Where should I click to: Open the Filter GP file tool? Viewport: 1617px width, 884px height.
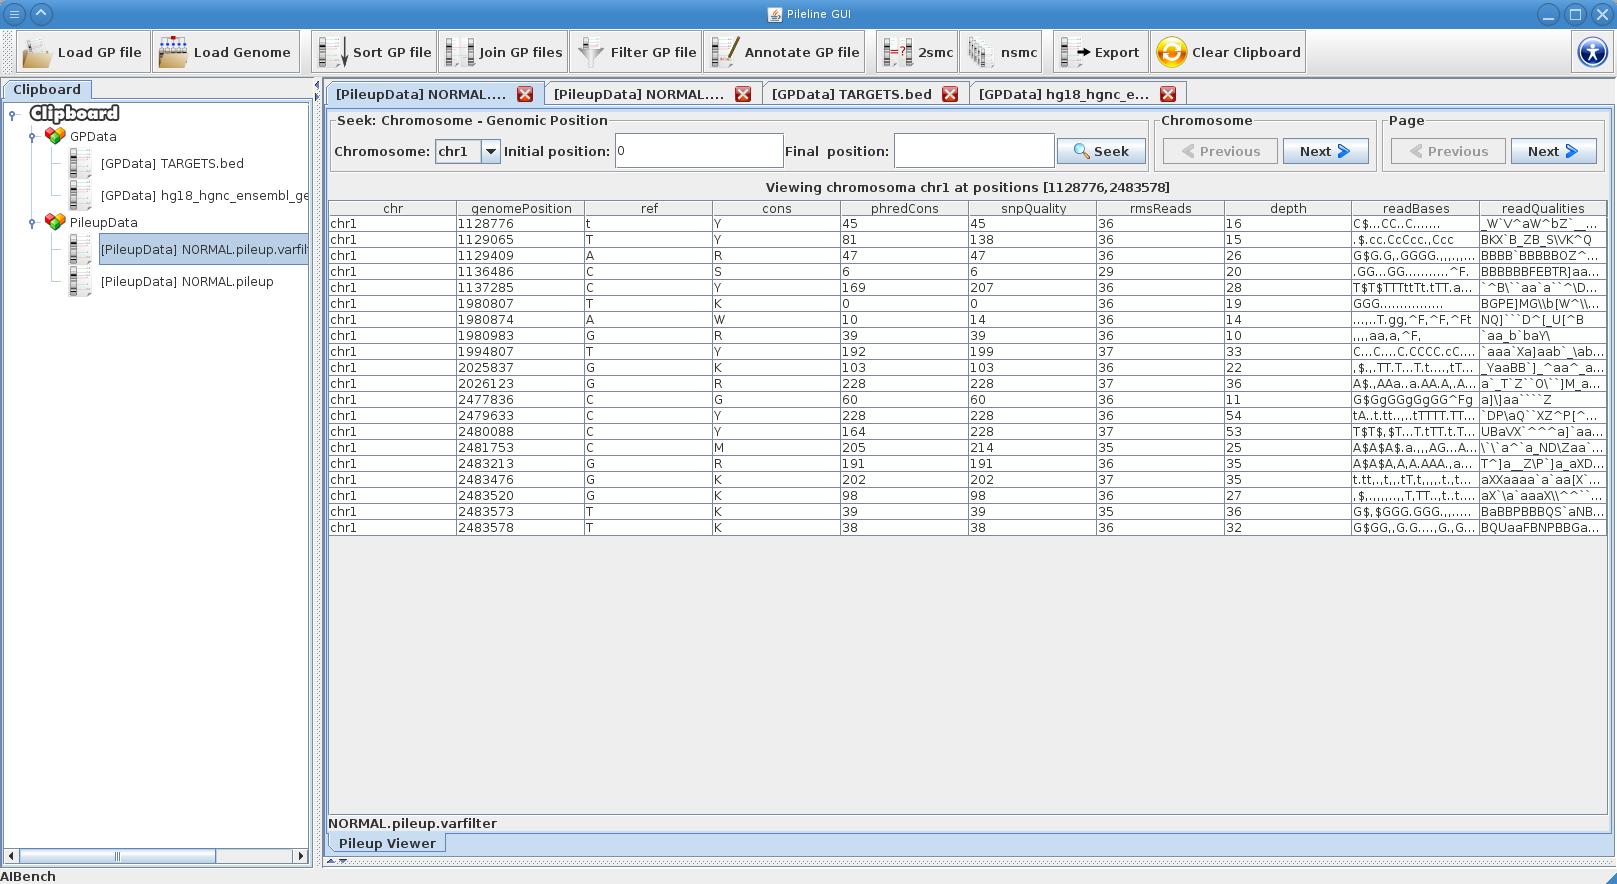(636, 52)
